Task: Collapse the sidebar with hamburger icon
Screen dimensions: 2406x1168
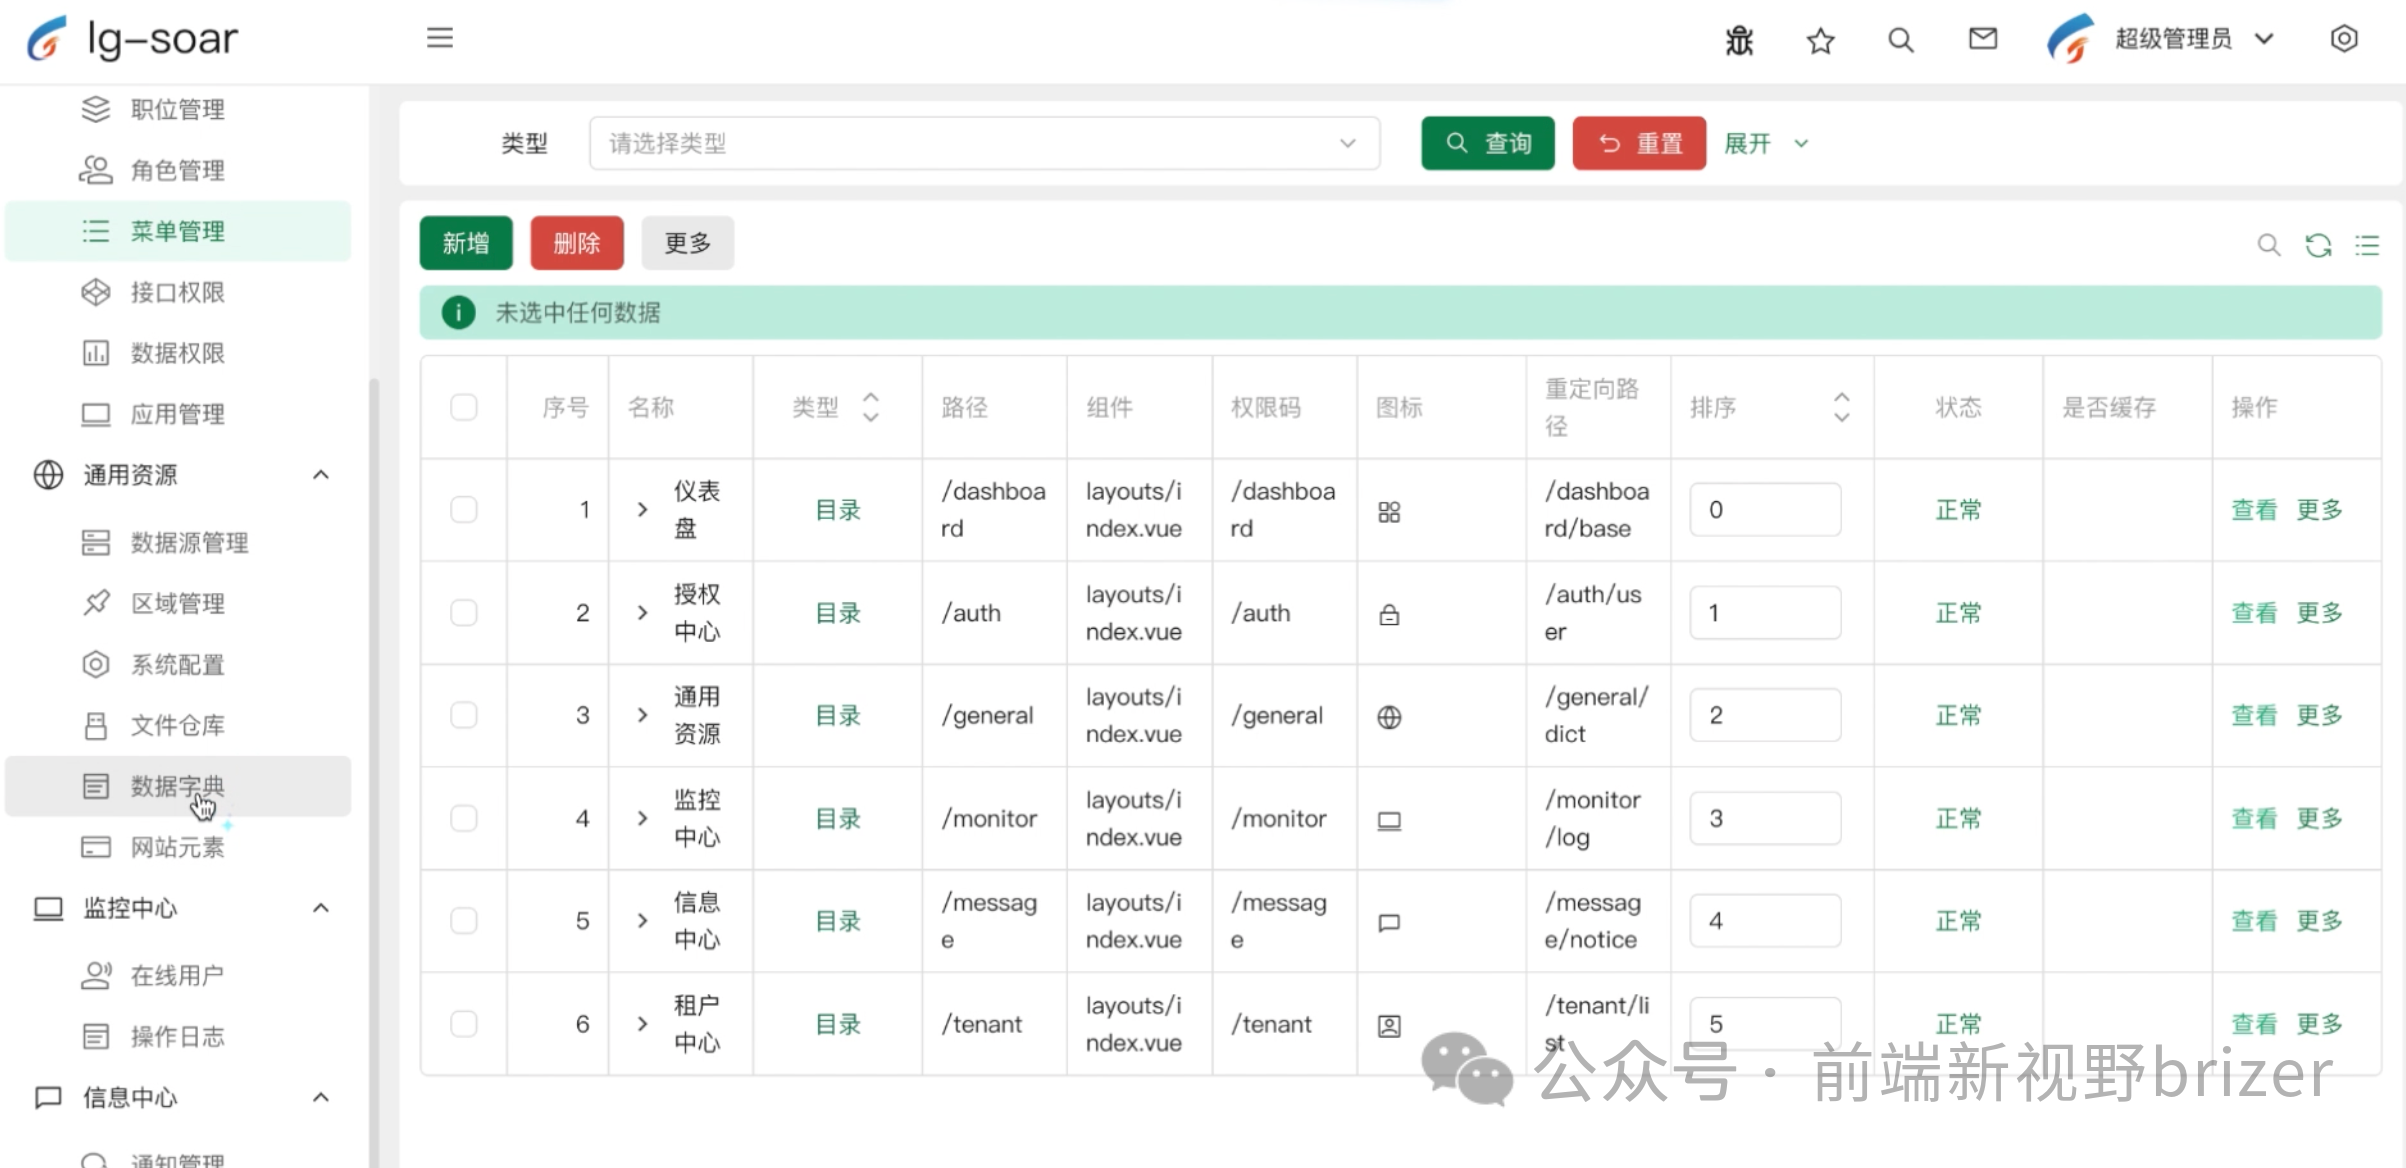Action: click(x=439, y=37)
